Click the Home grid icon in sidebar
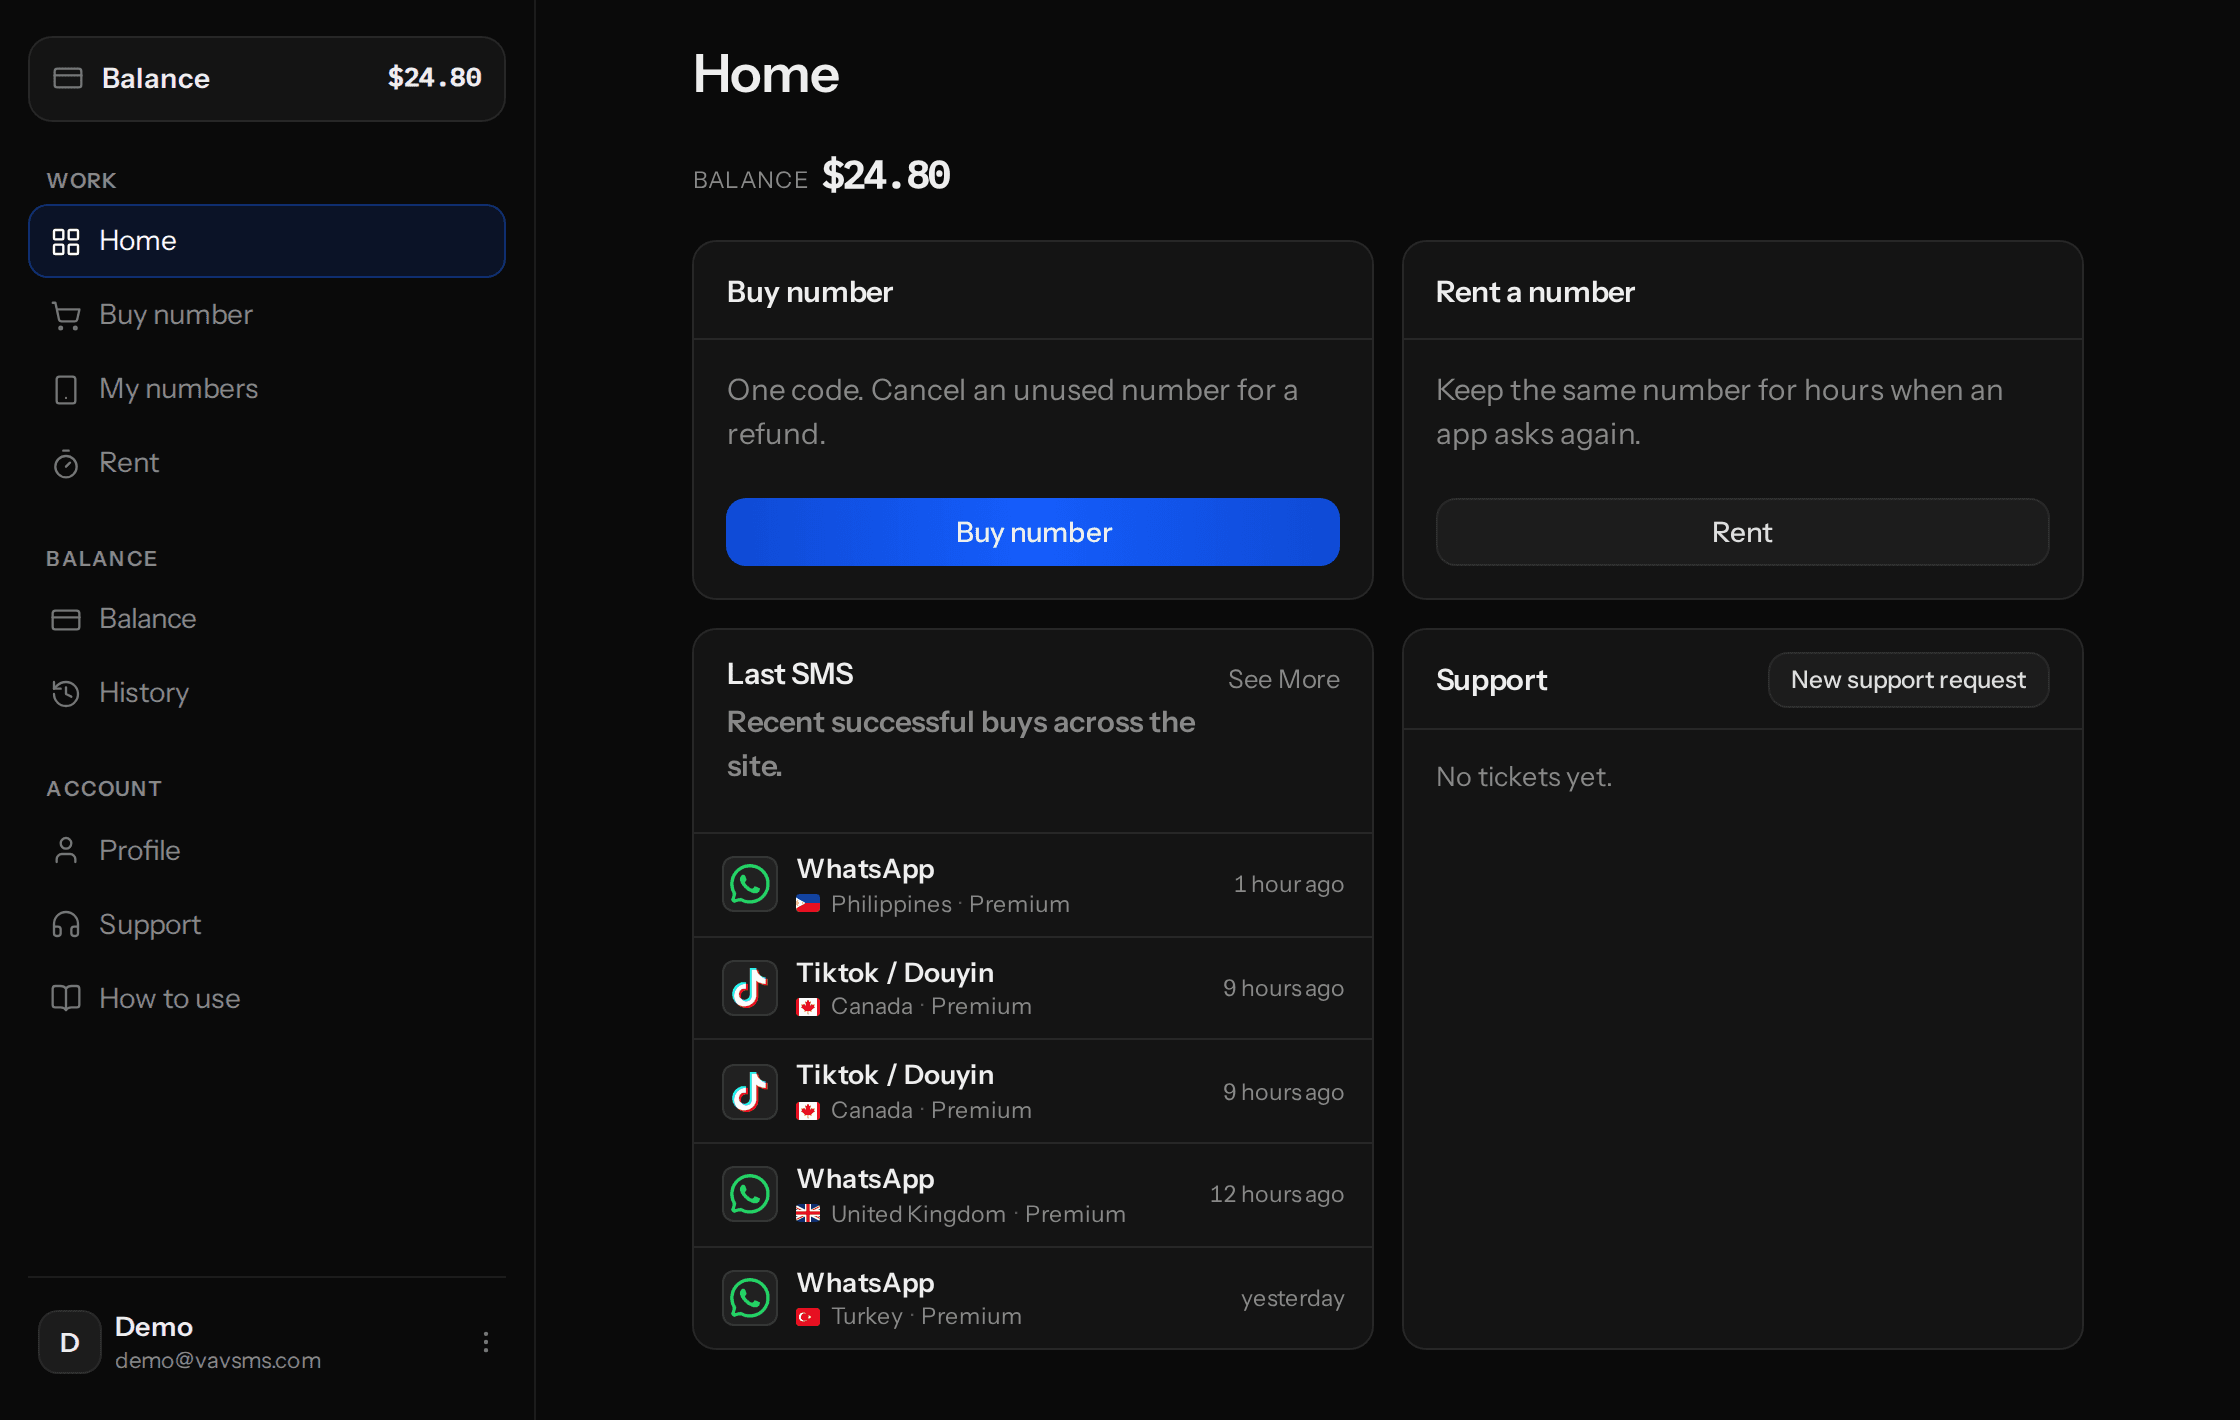The width and height of the screenshot is (2240, 1420). pyautogui.click(x=66, y=241)
